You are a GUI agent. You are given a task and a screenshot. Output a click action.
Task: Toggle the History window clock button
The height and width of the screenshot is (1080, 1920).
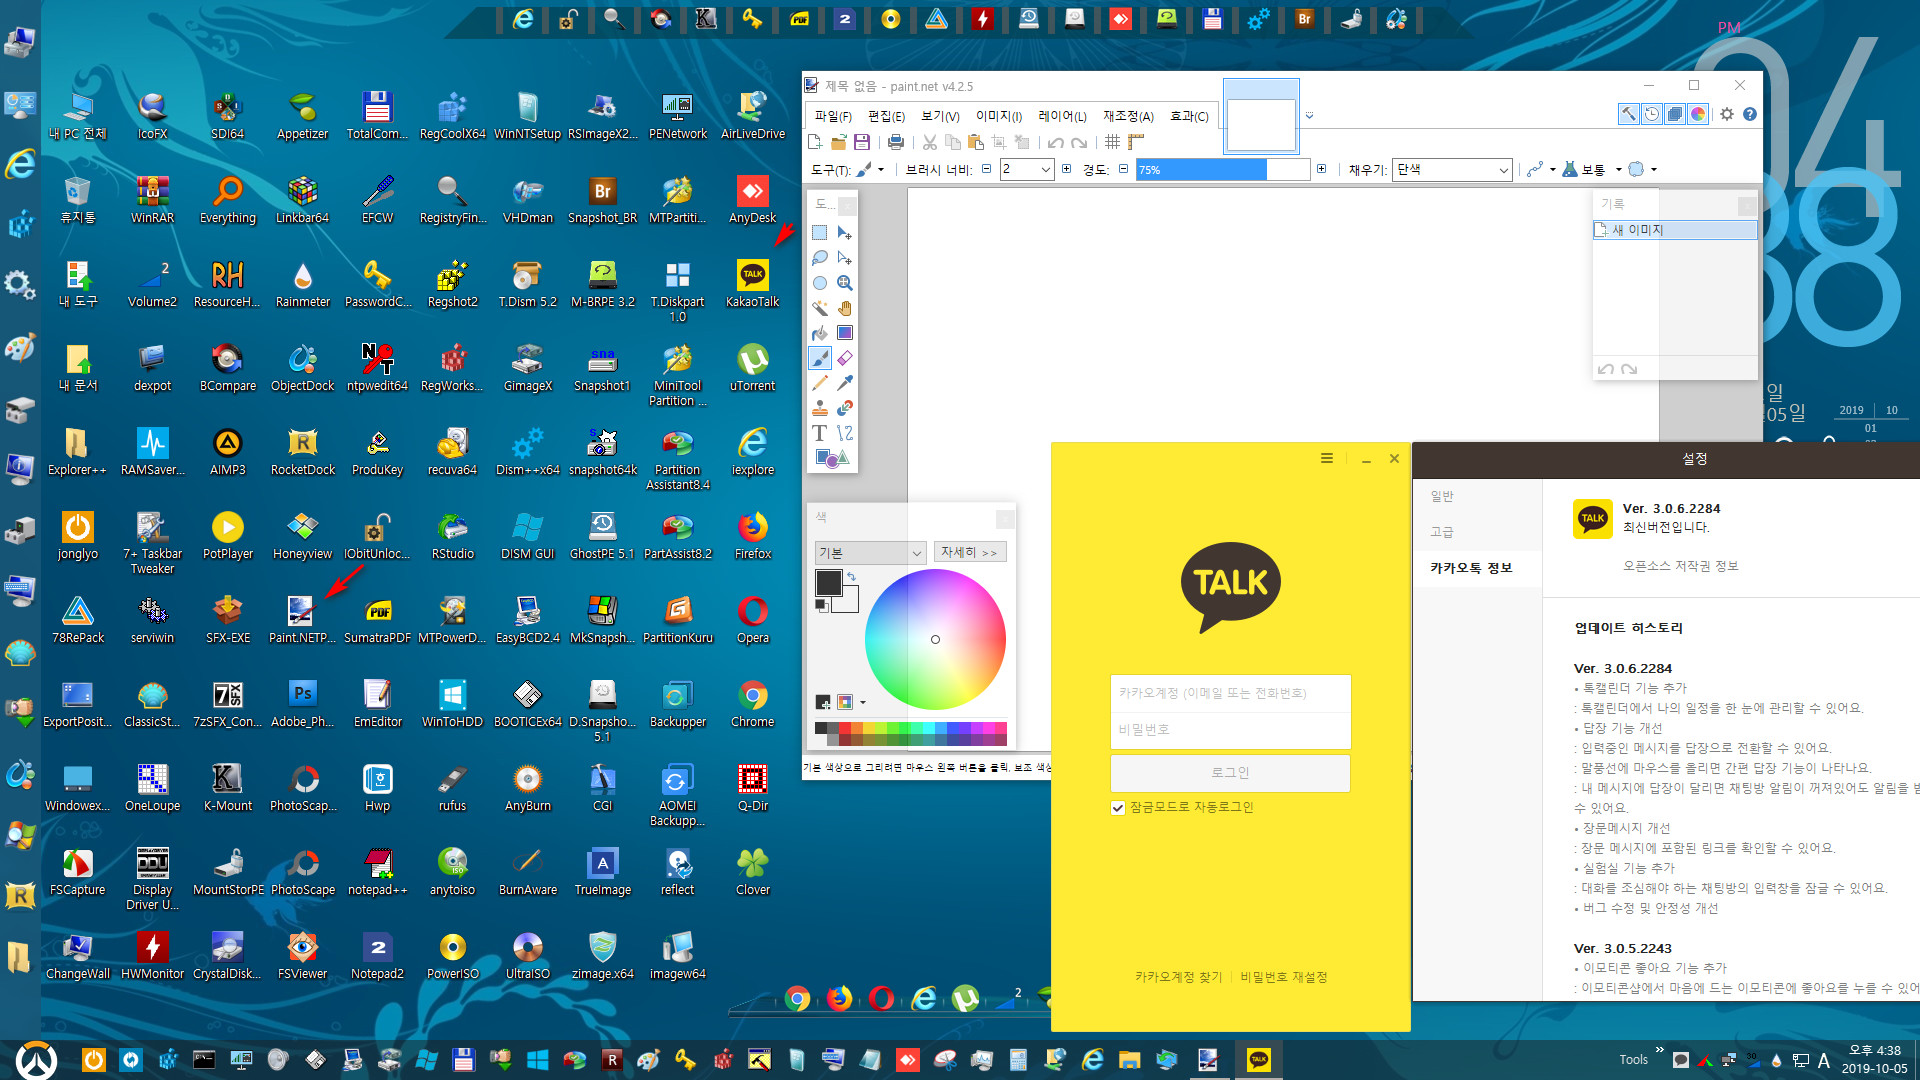tap(1652, 114)
